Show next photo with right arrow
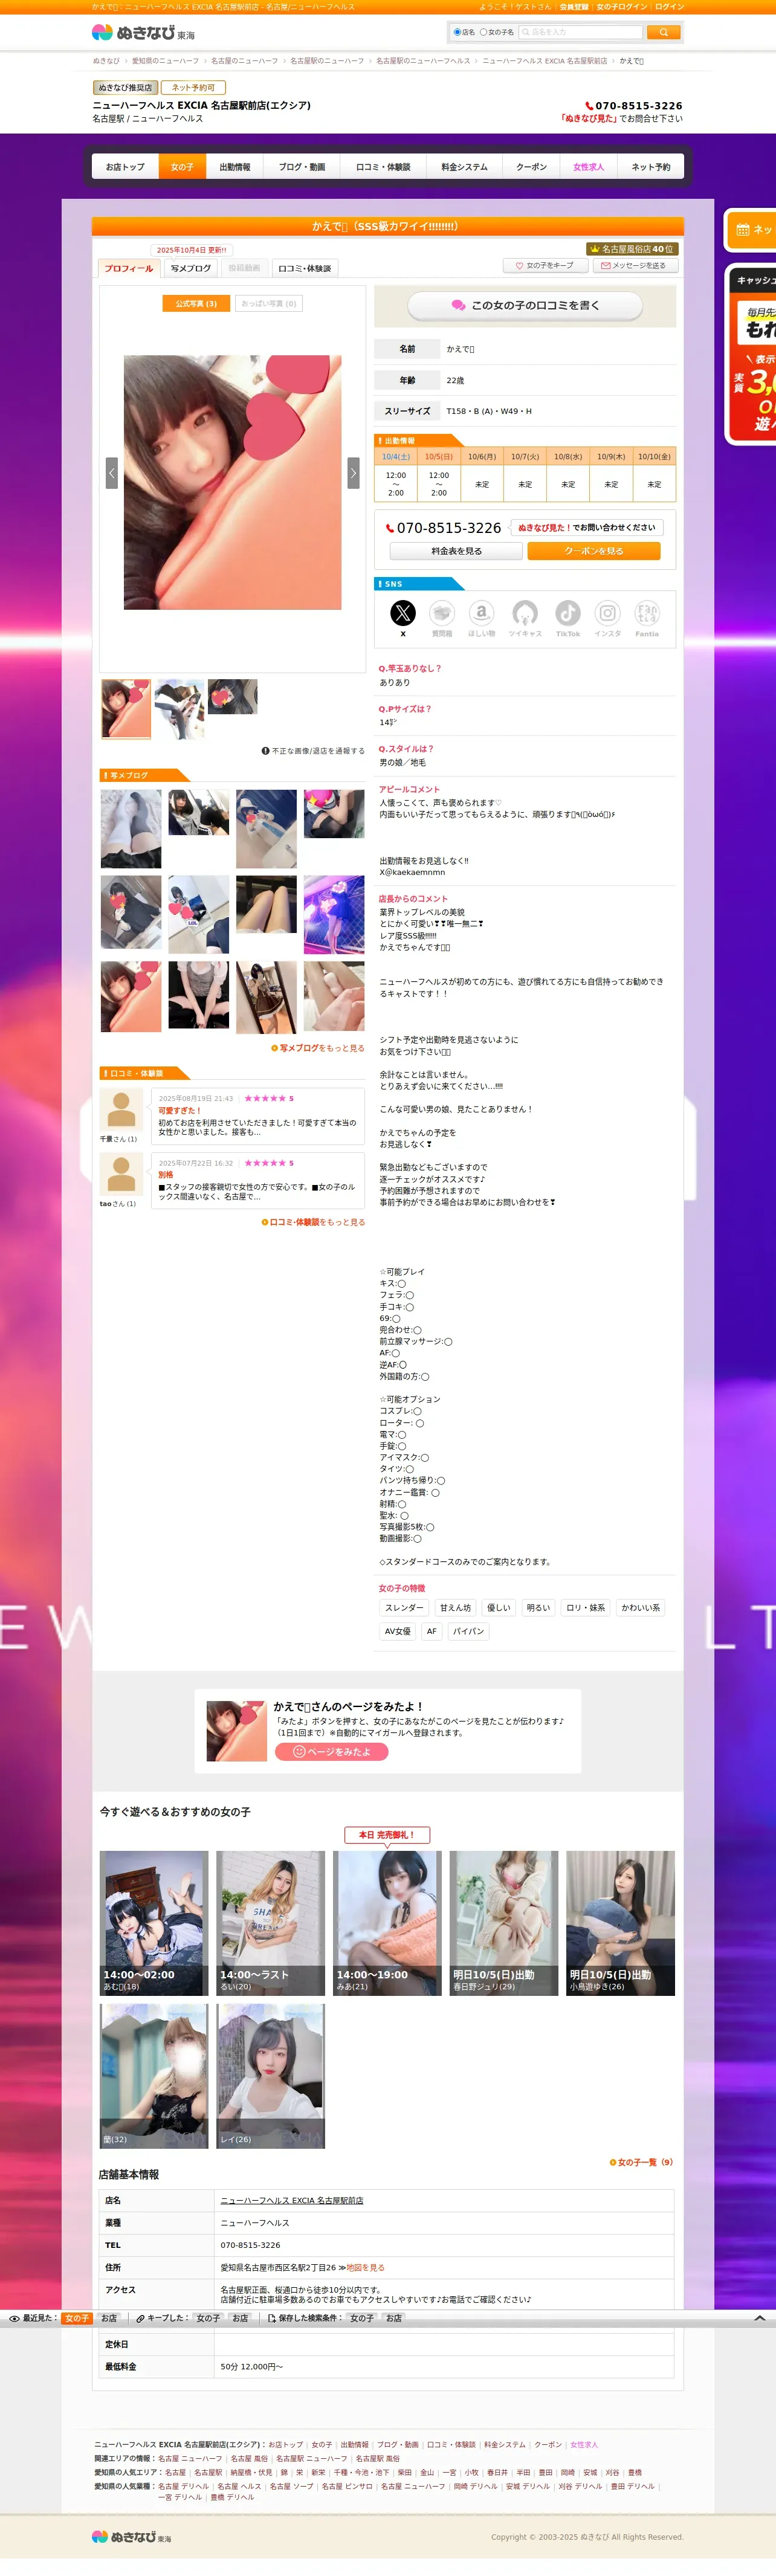This screenshot has width=776, height=2576. tap(353, 473)
